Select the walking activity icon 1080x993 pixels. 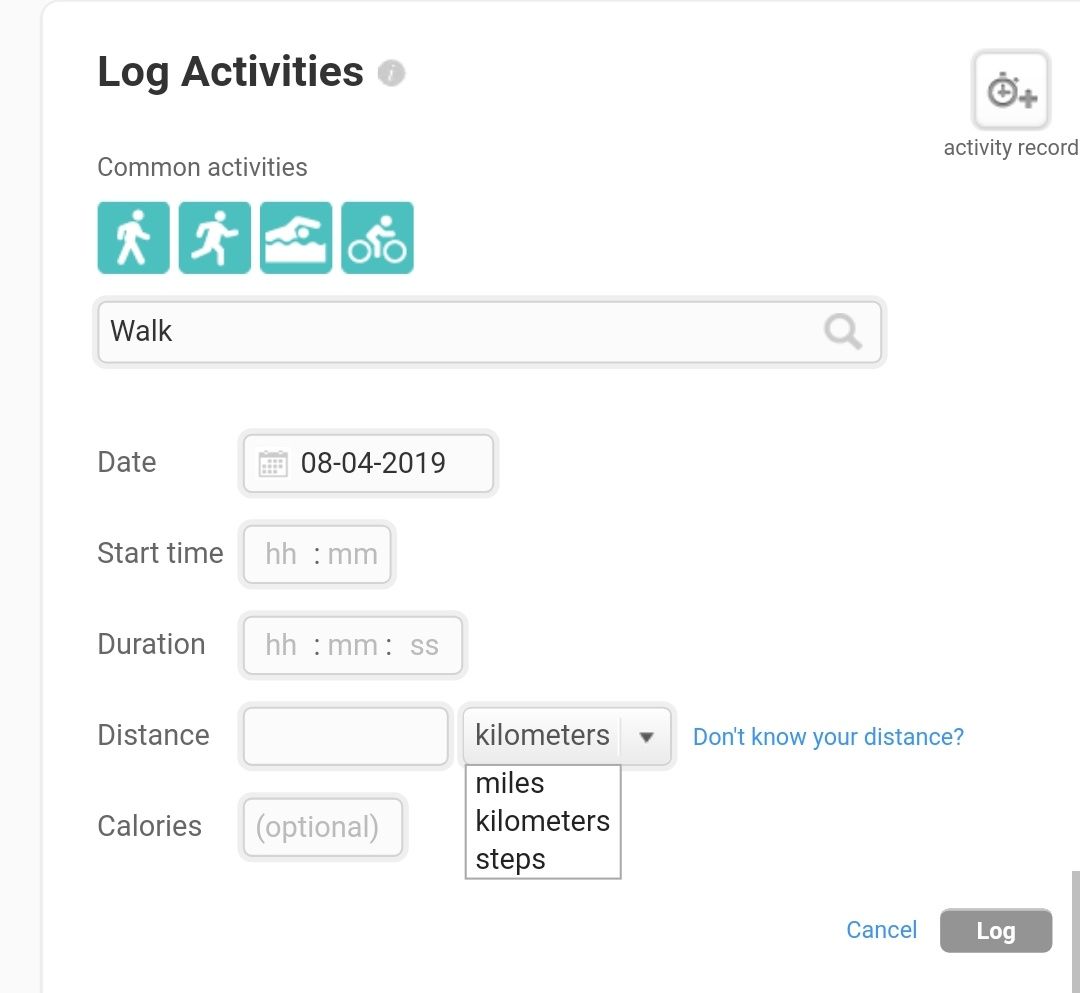coord(133,238)
